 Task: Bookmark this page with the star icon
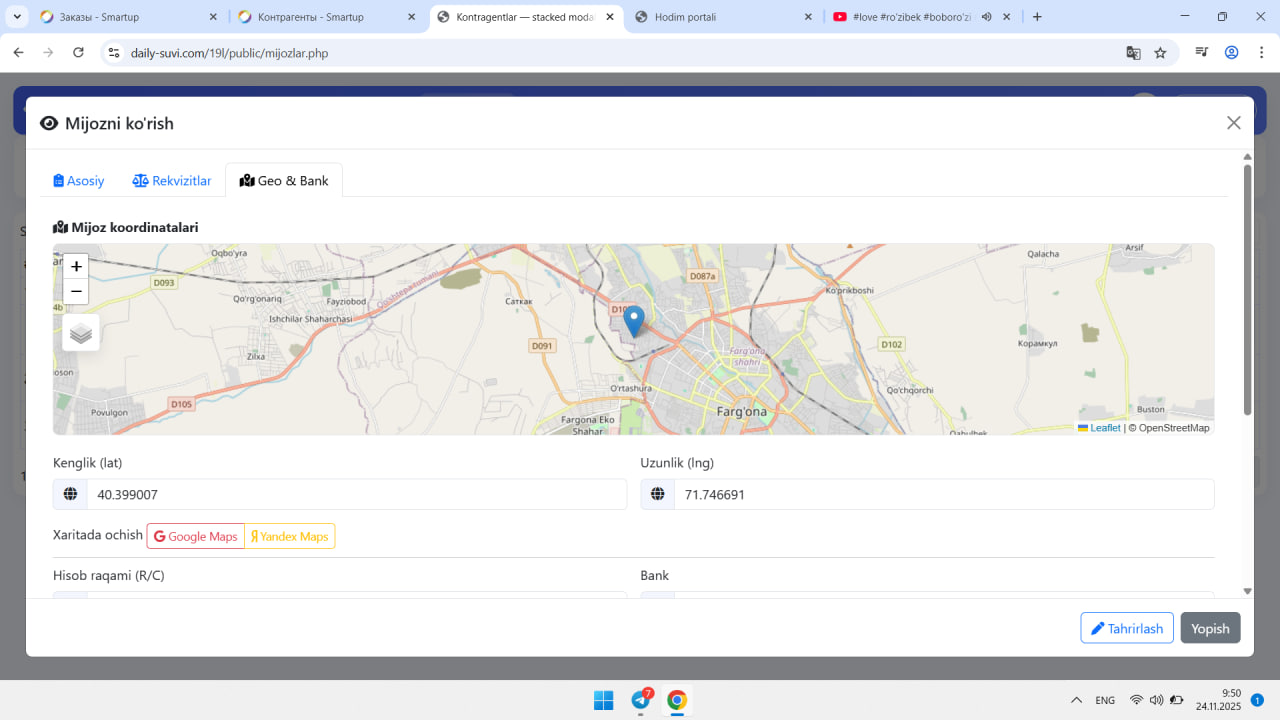[x=1160, y=53]
